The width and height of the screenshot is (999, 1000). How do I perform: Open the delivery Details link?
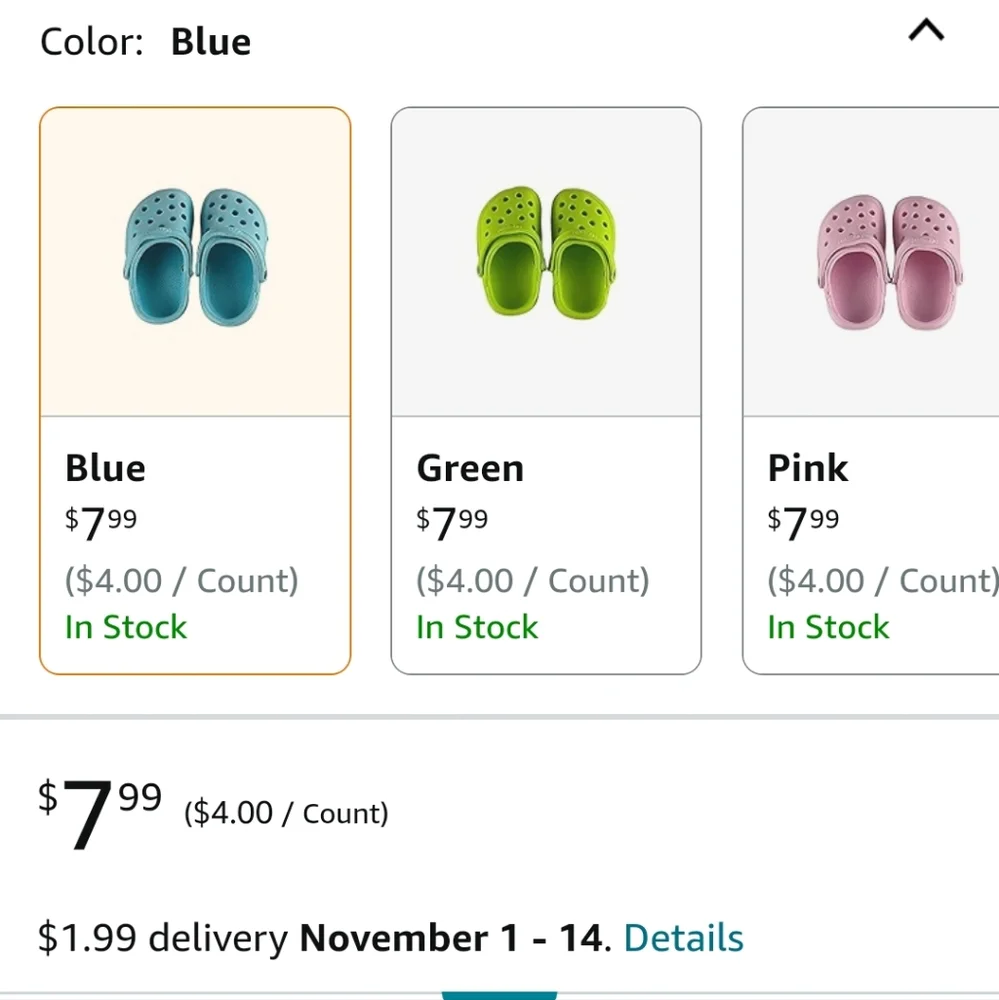[x=684, y=938]
